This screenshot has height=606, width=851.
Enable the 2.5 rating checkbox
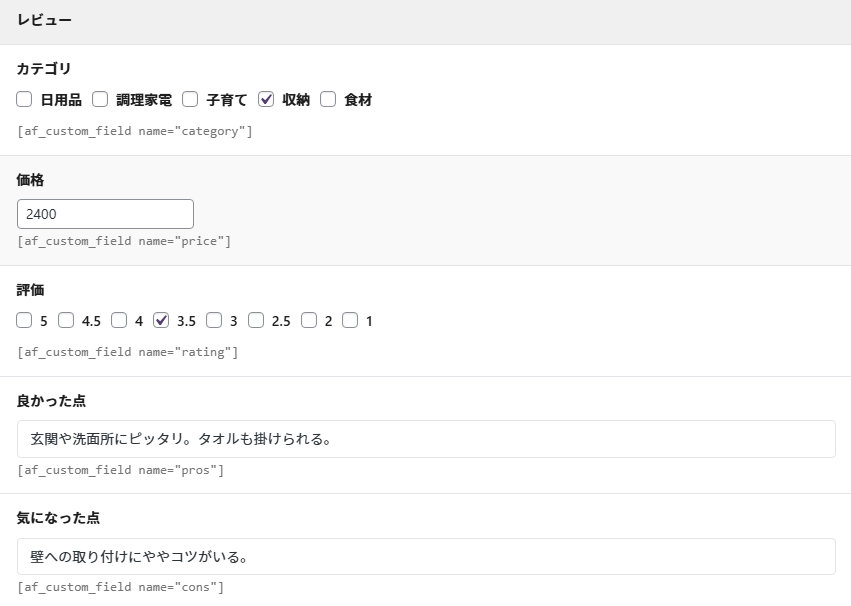pyautogui.click(x=256, y=321)
